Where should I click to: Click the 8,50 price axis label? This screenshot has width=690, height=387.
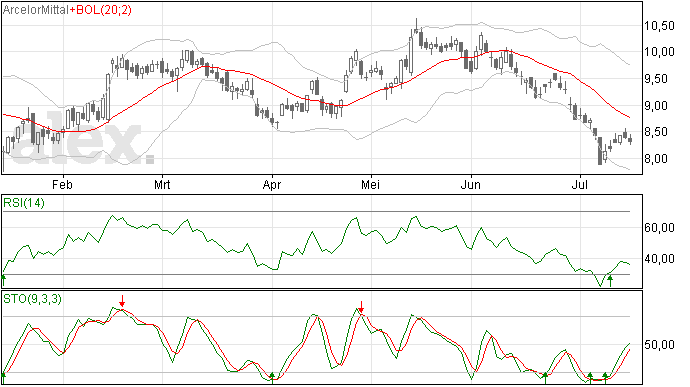pyautogui.click(x=659, y=132)
